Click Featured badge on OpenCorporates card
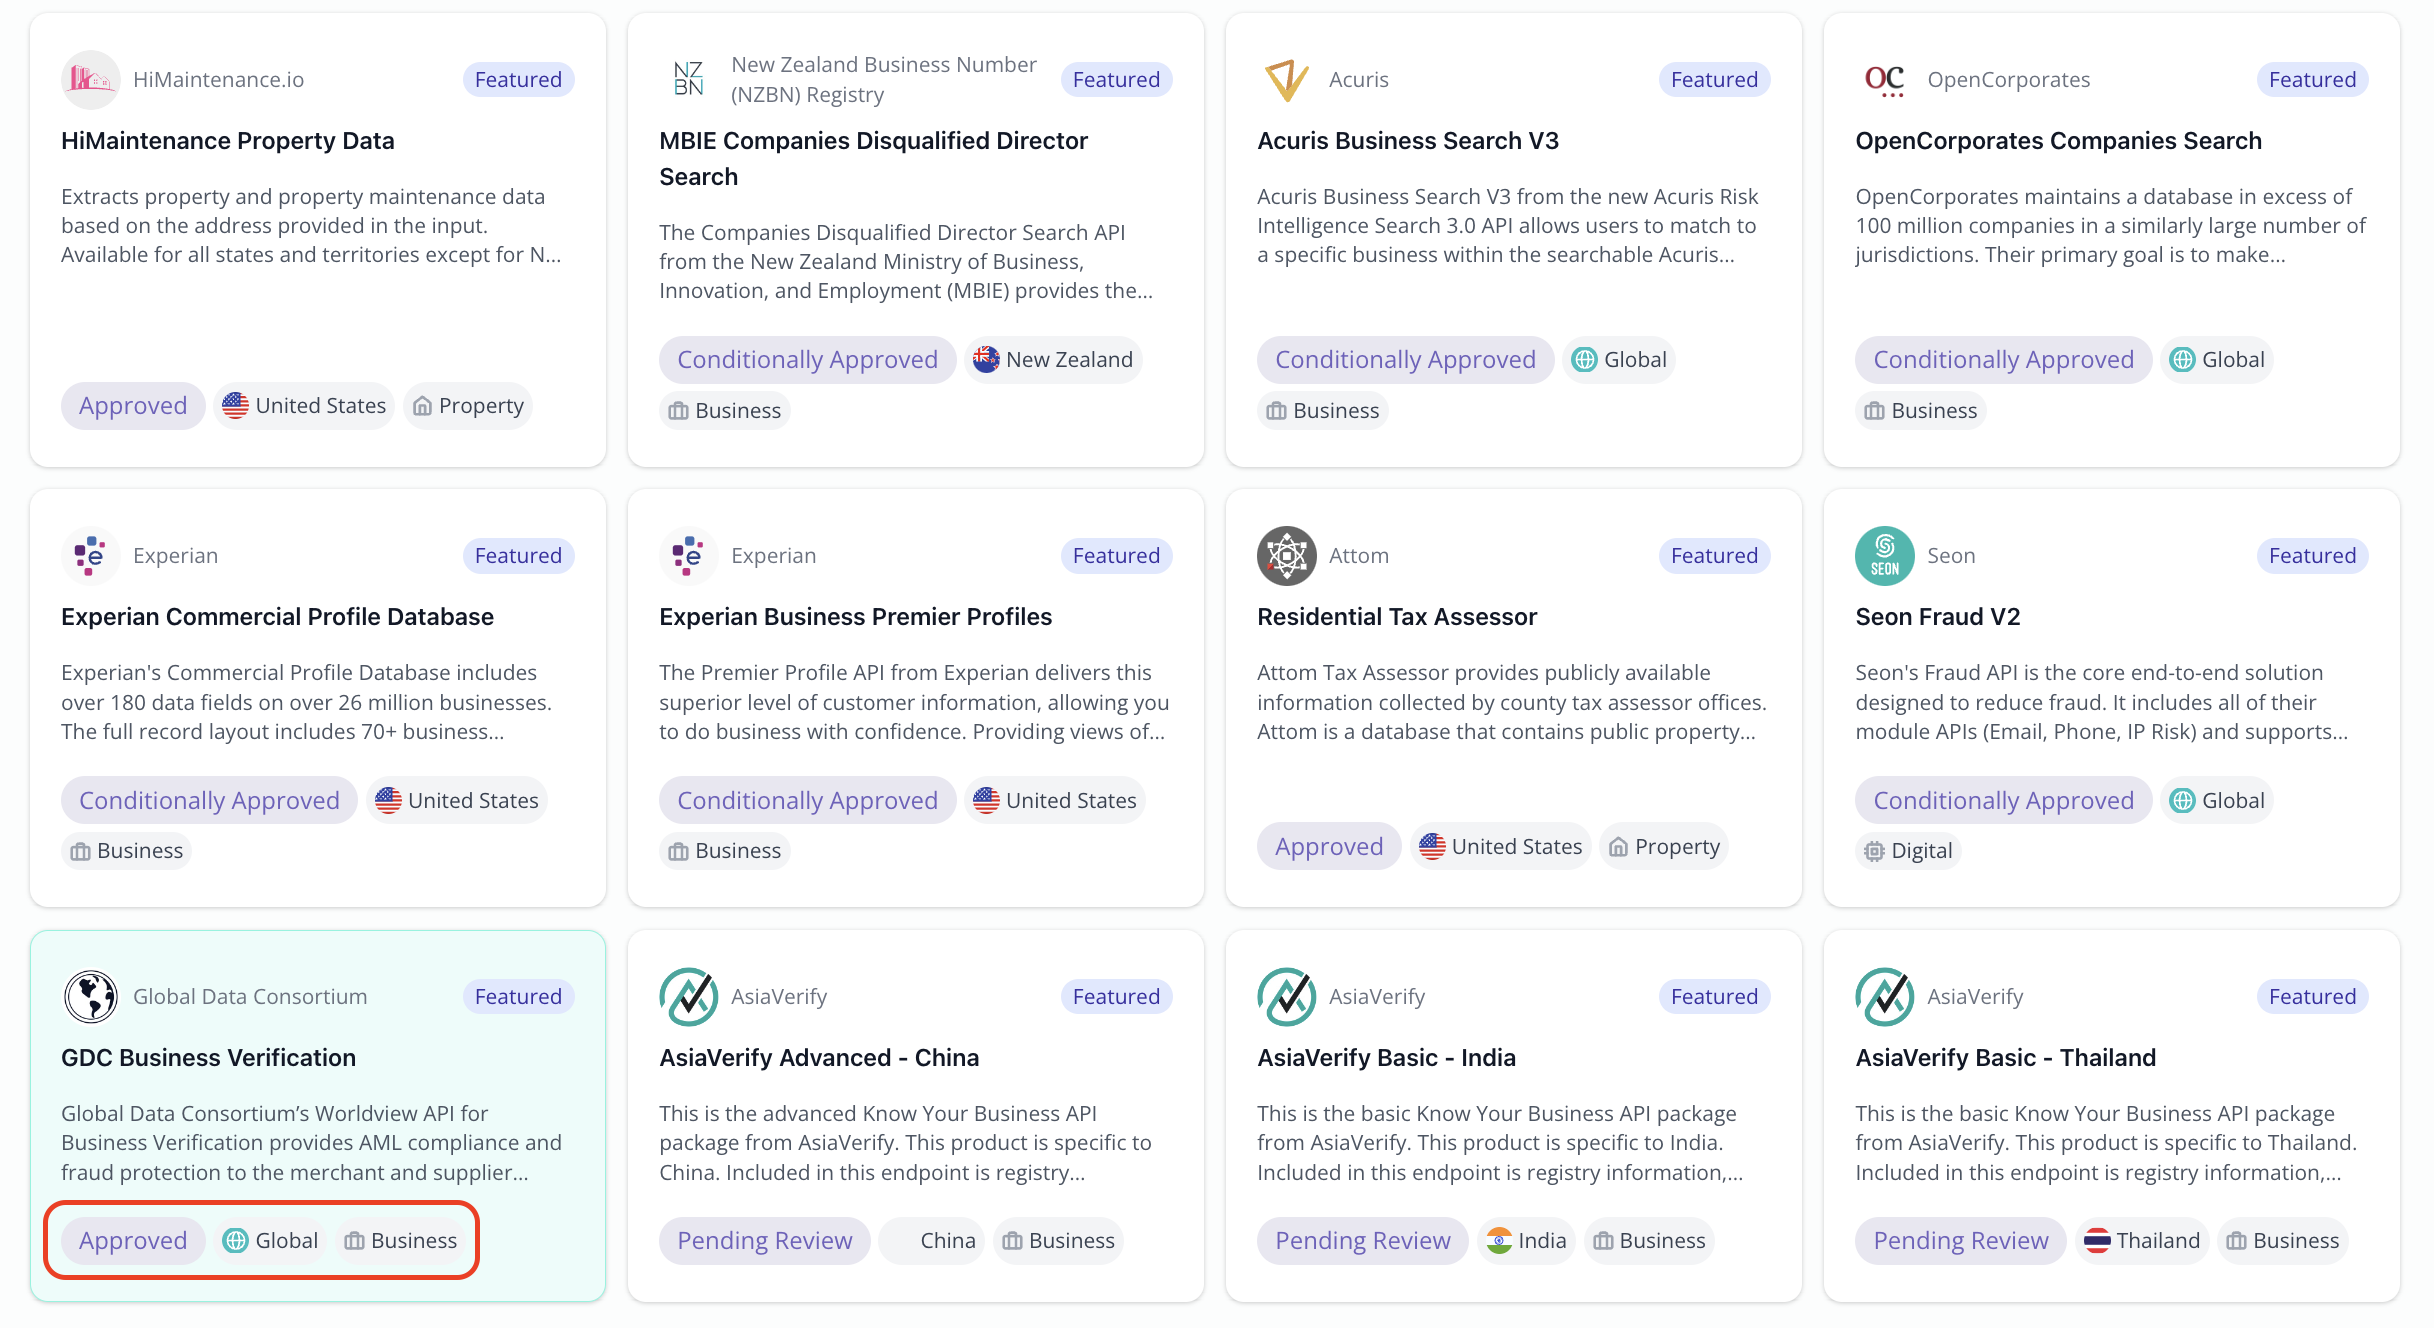 [2312, 80]
